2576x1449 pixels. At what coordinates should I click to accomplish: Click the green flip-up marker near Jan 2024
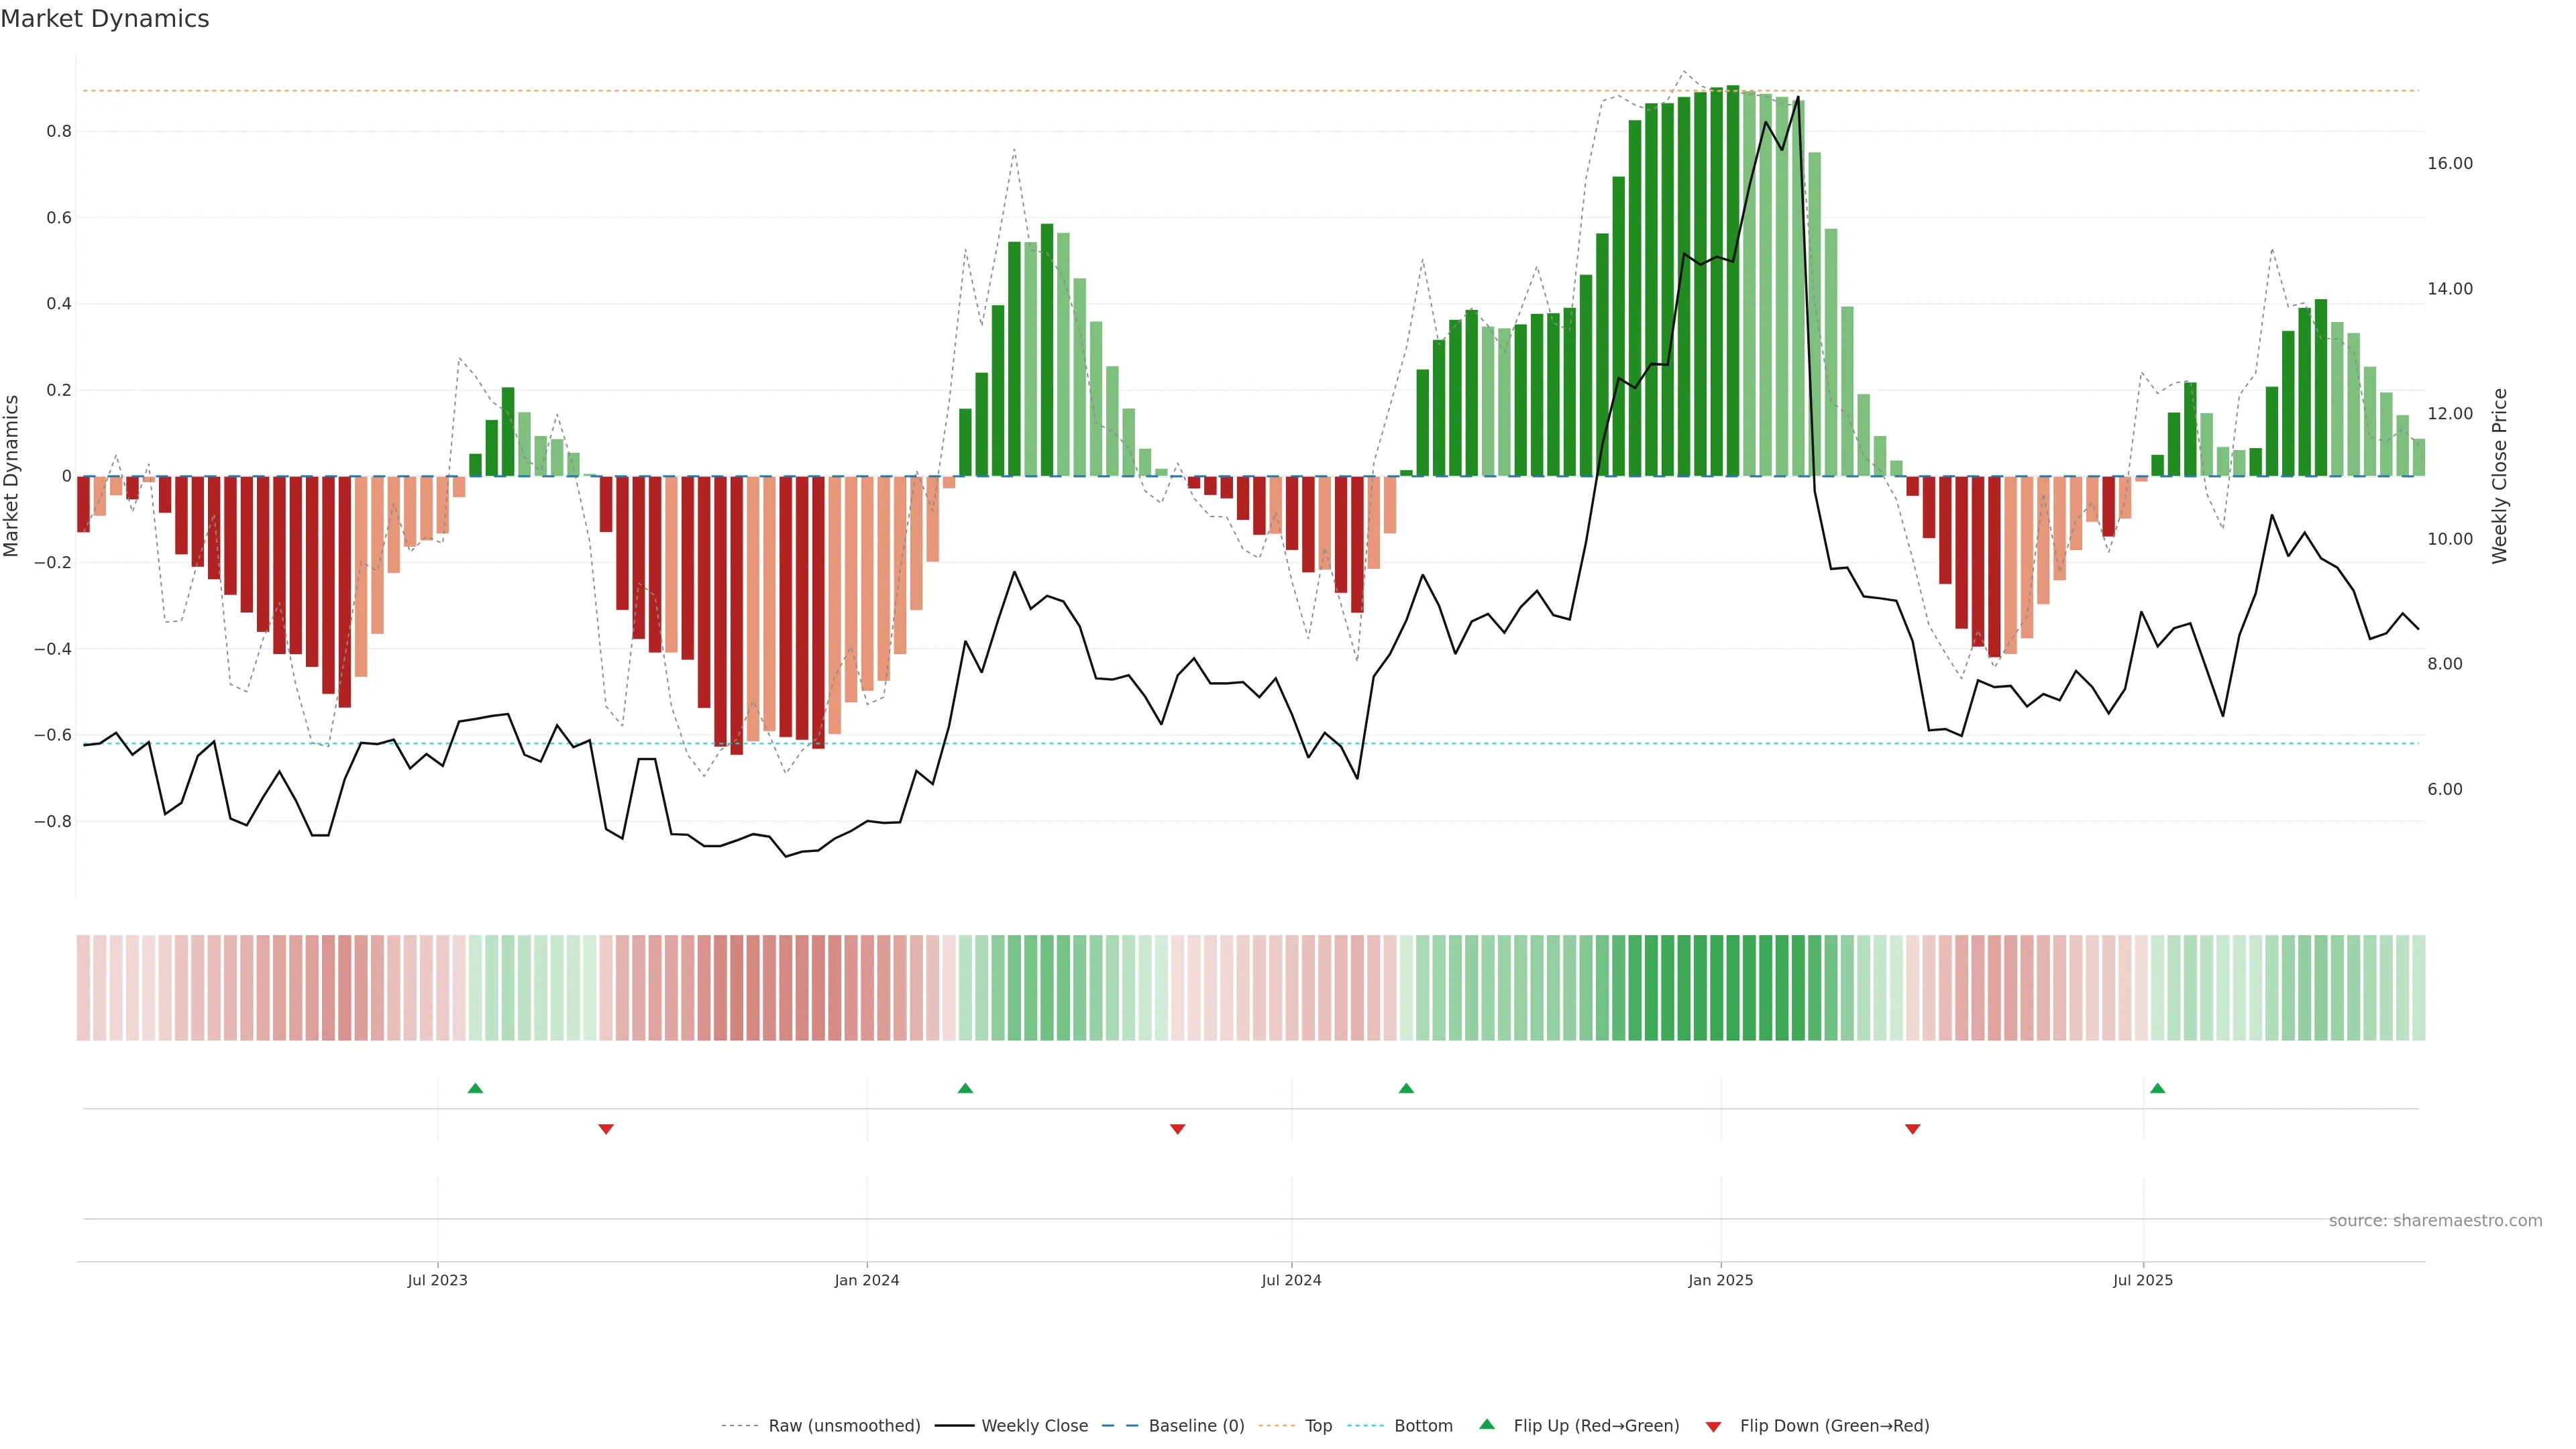click(965, 1088)
